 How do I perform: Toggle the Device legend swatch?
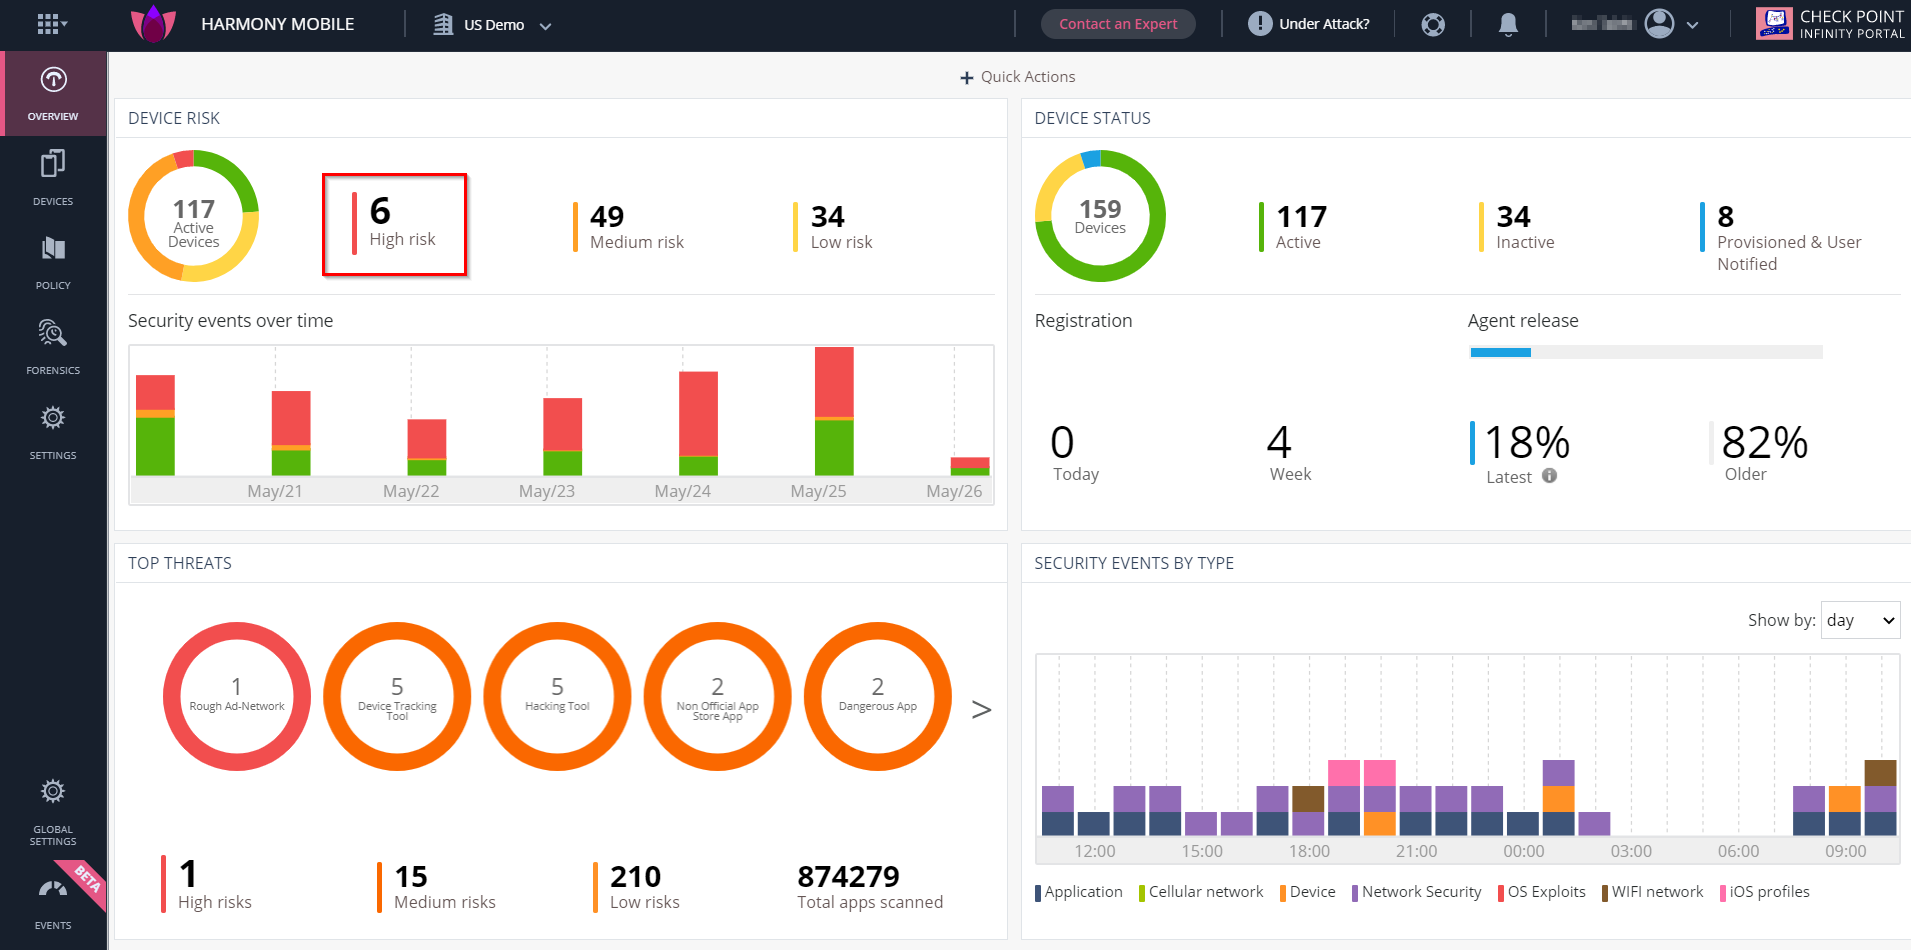point(1283,892)
